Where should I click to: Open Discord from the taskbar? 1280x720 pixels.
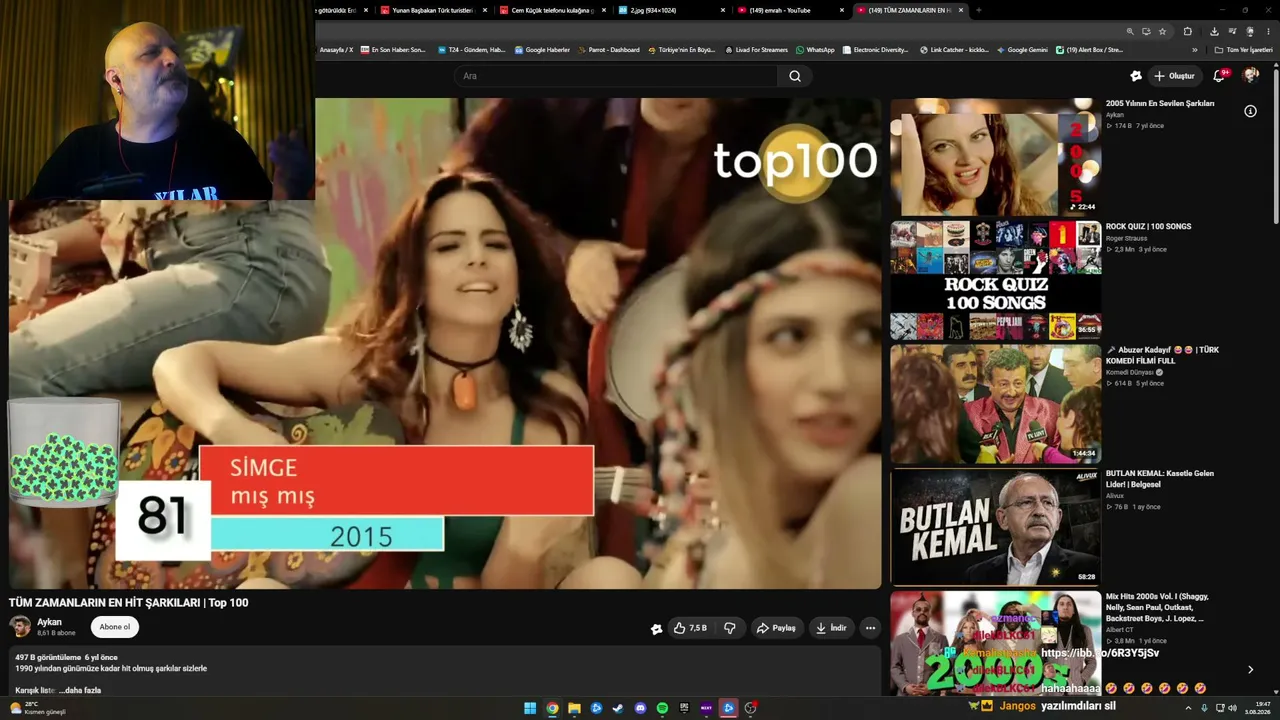640,708
